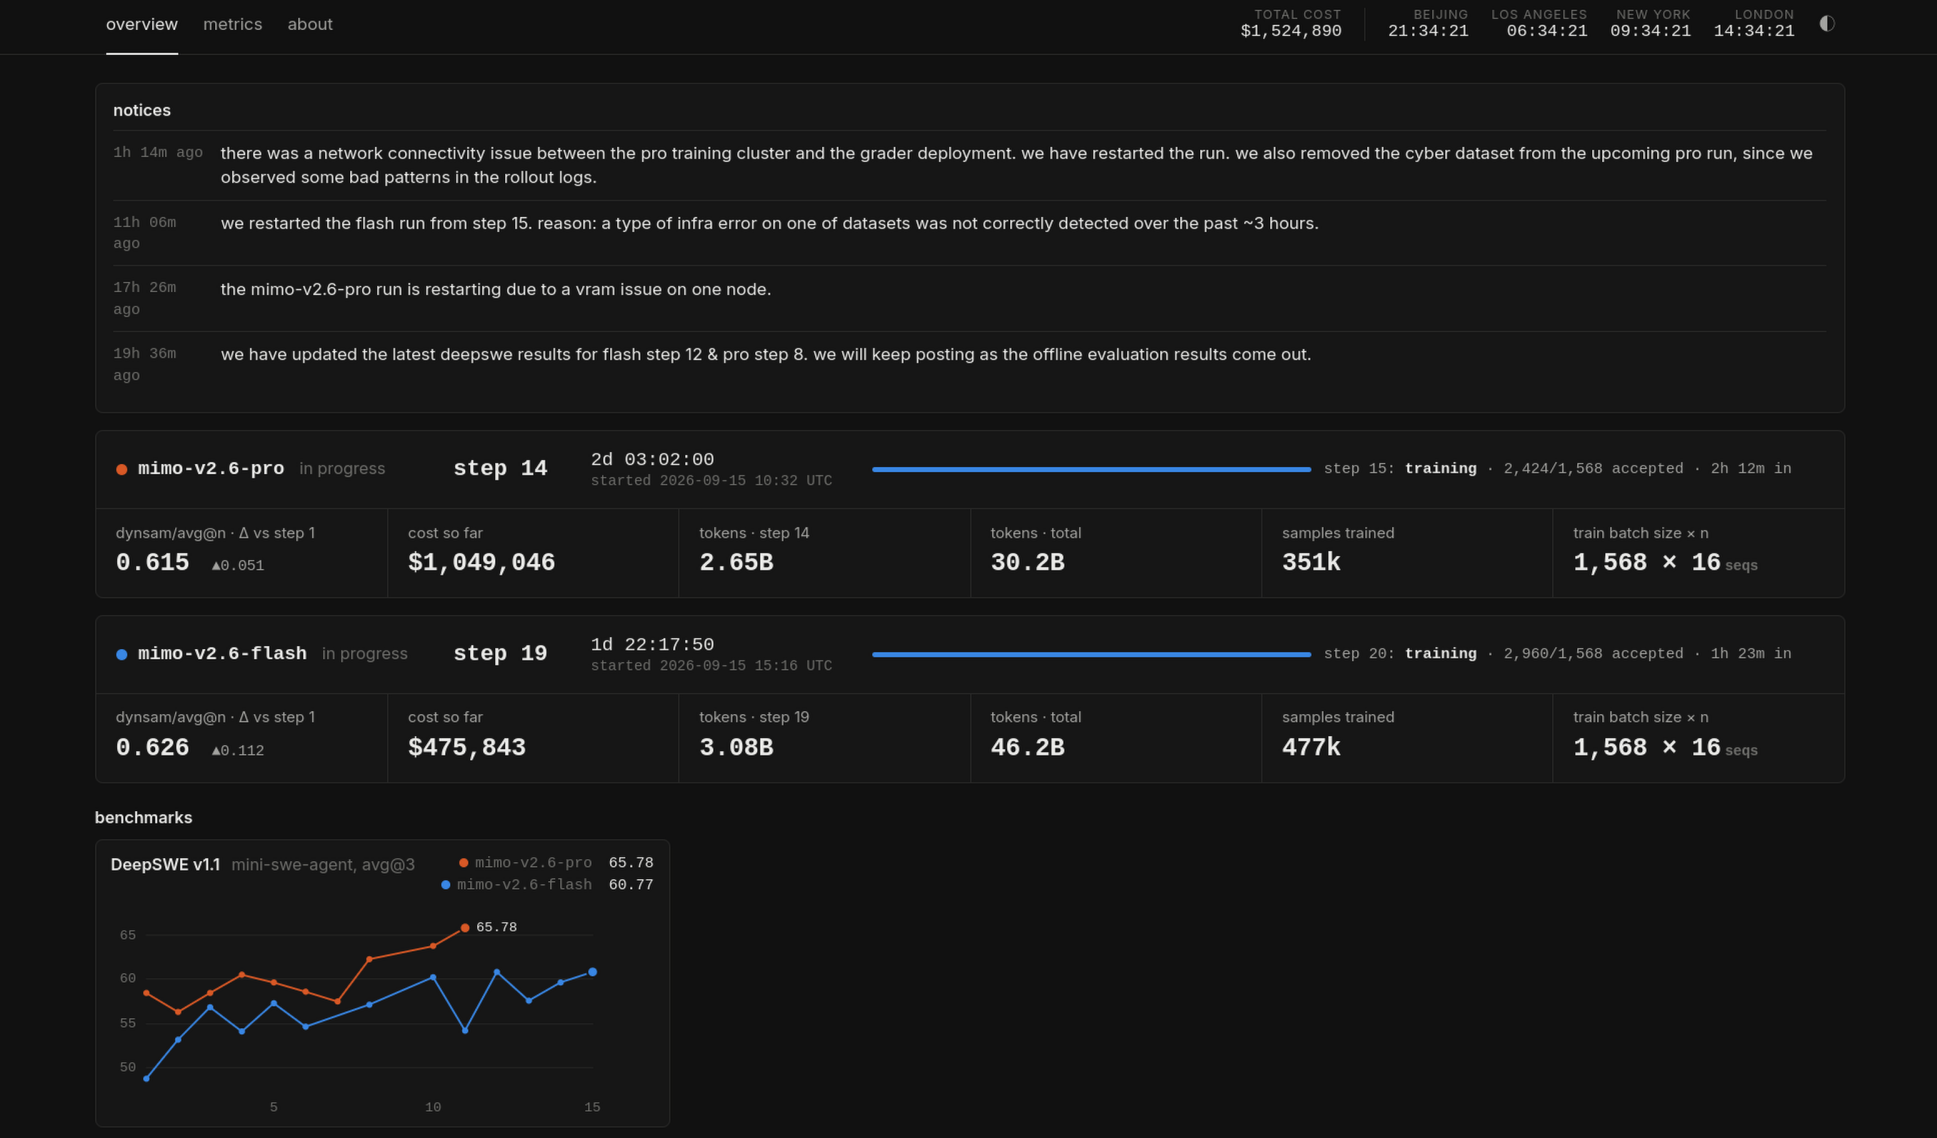The image size is (1937, 1138).
Task: Click the flash dynsam value 0.626
Action: (x=152, y=747)
